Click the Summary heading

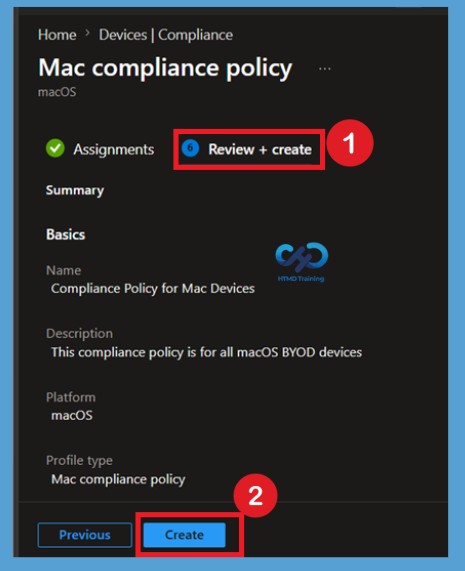pos(75,190)
